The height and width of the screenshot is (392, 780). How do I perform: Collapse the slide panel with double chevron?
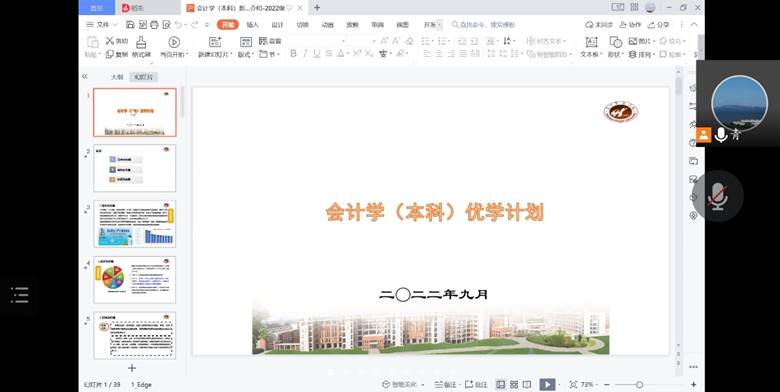[x=85, y=76]
